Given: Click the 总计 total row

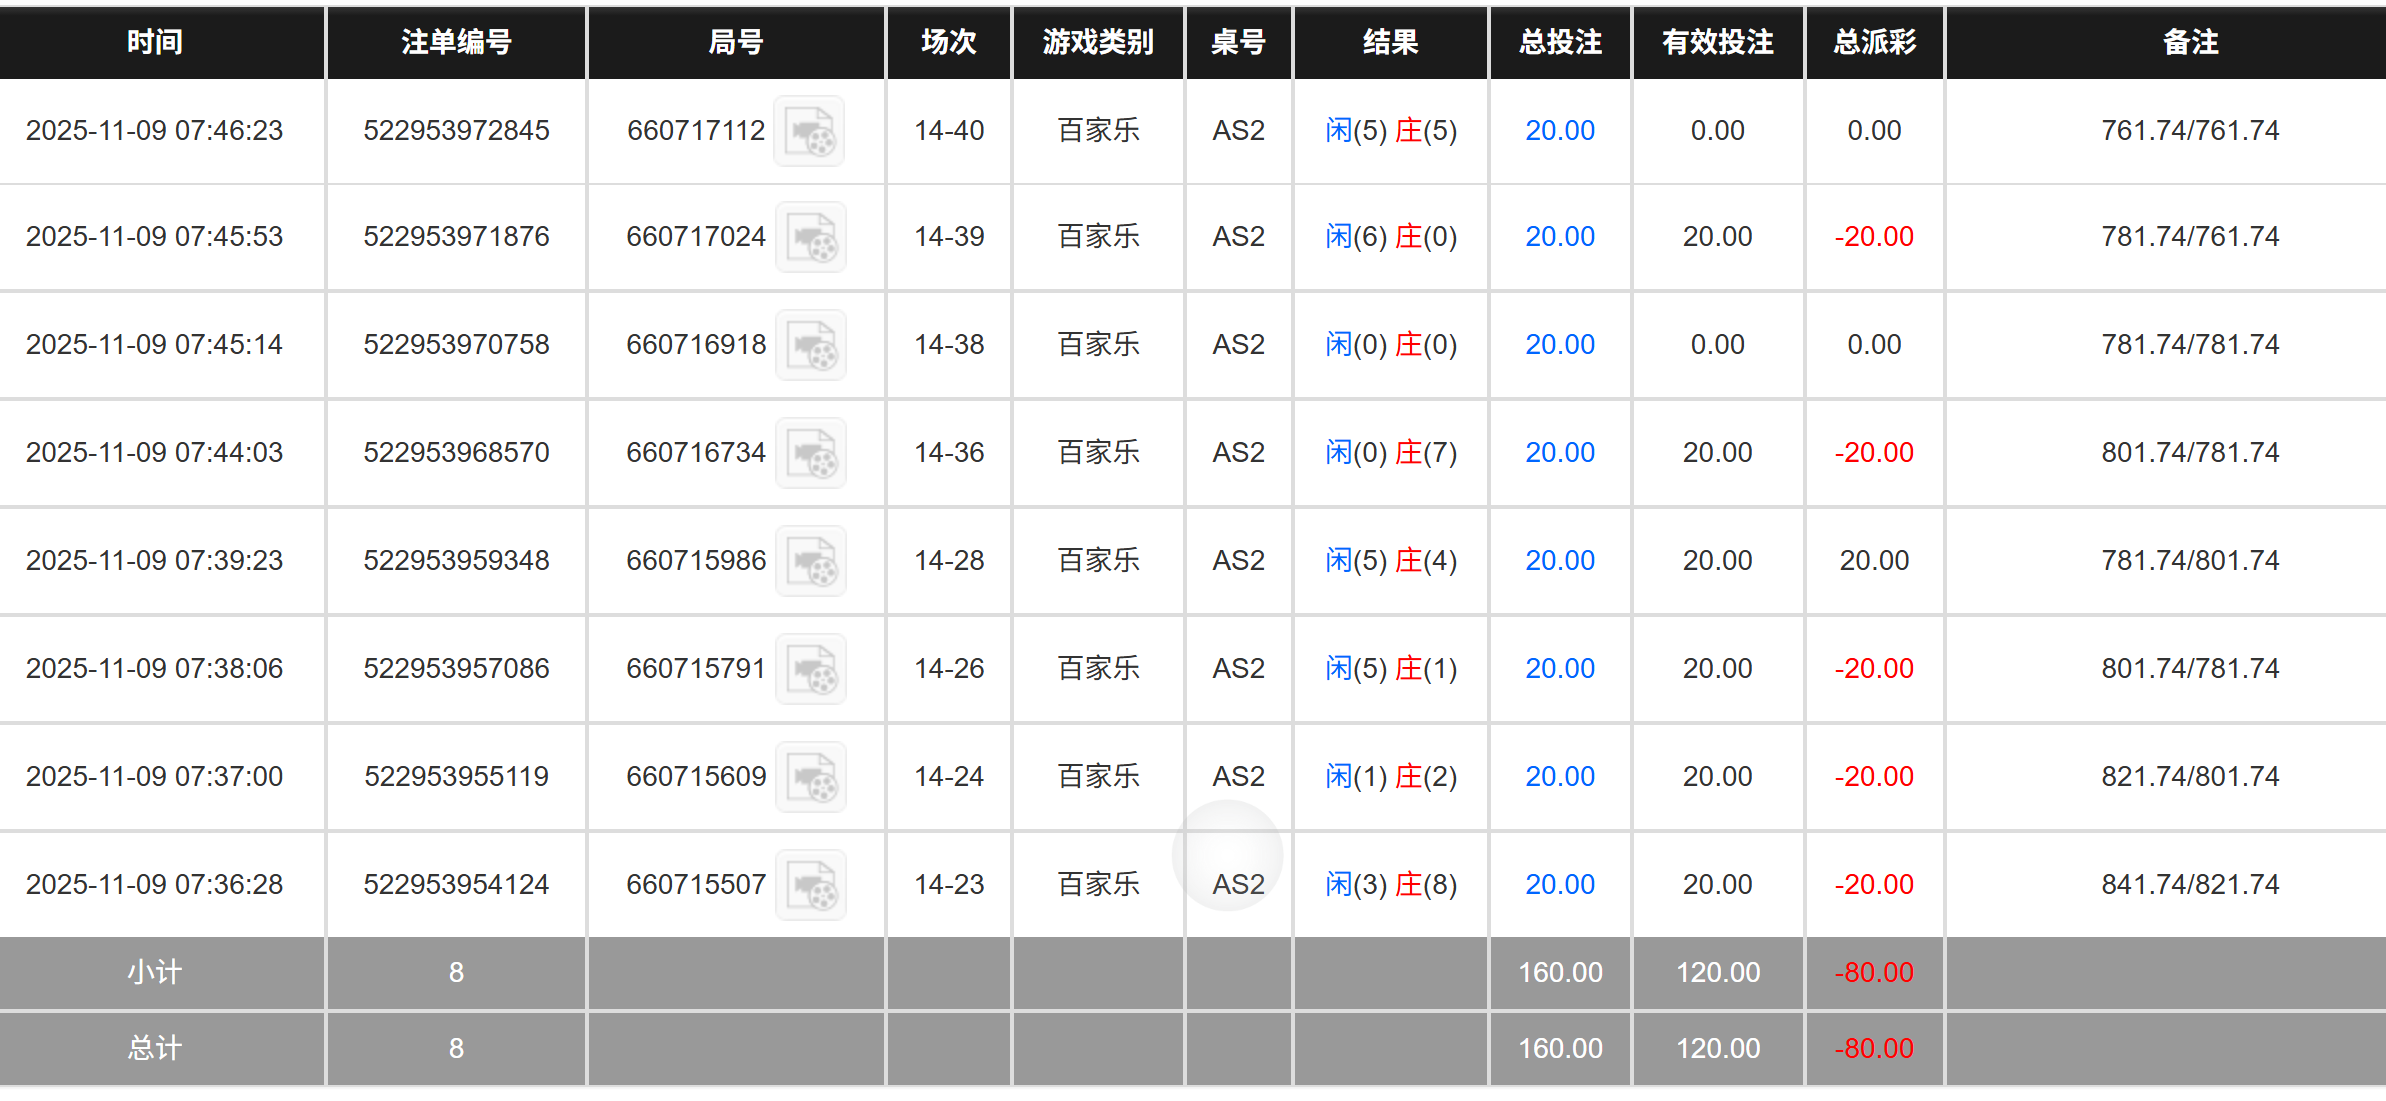Looking at the screenshot, I should pos(155,1048).
